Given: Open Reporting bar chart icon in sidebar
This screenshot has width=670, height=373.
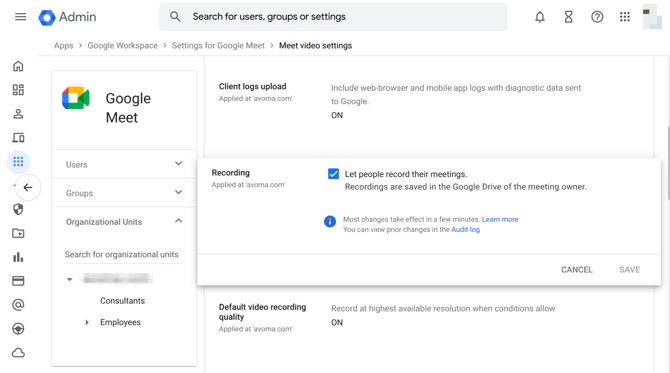Looking at the screenshot, I should pyautogui.click(x=18, y=257).
